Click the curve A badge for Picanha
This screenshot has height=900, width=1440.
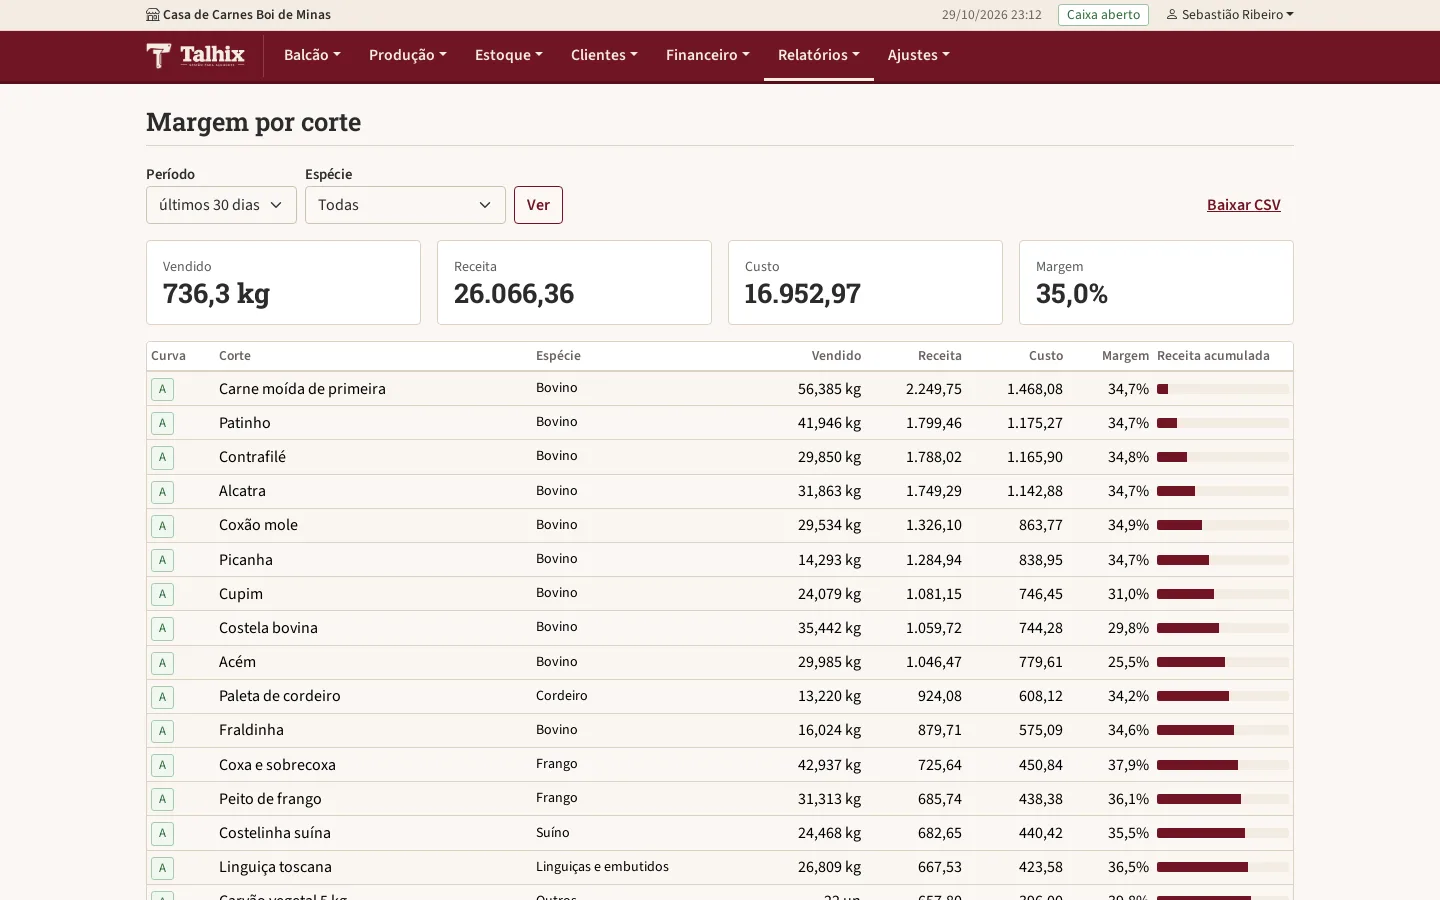162,560
